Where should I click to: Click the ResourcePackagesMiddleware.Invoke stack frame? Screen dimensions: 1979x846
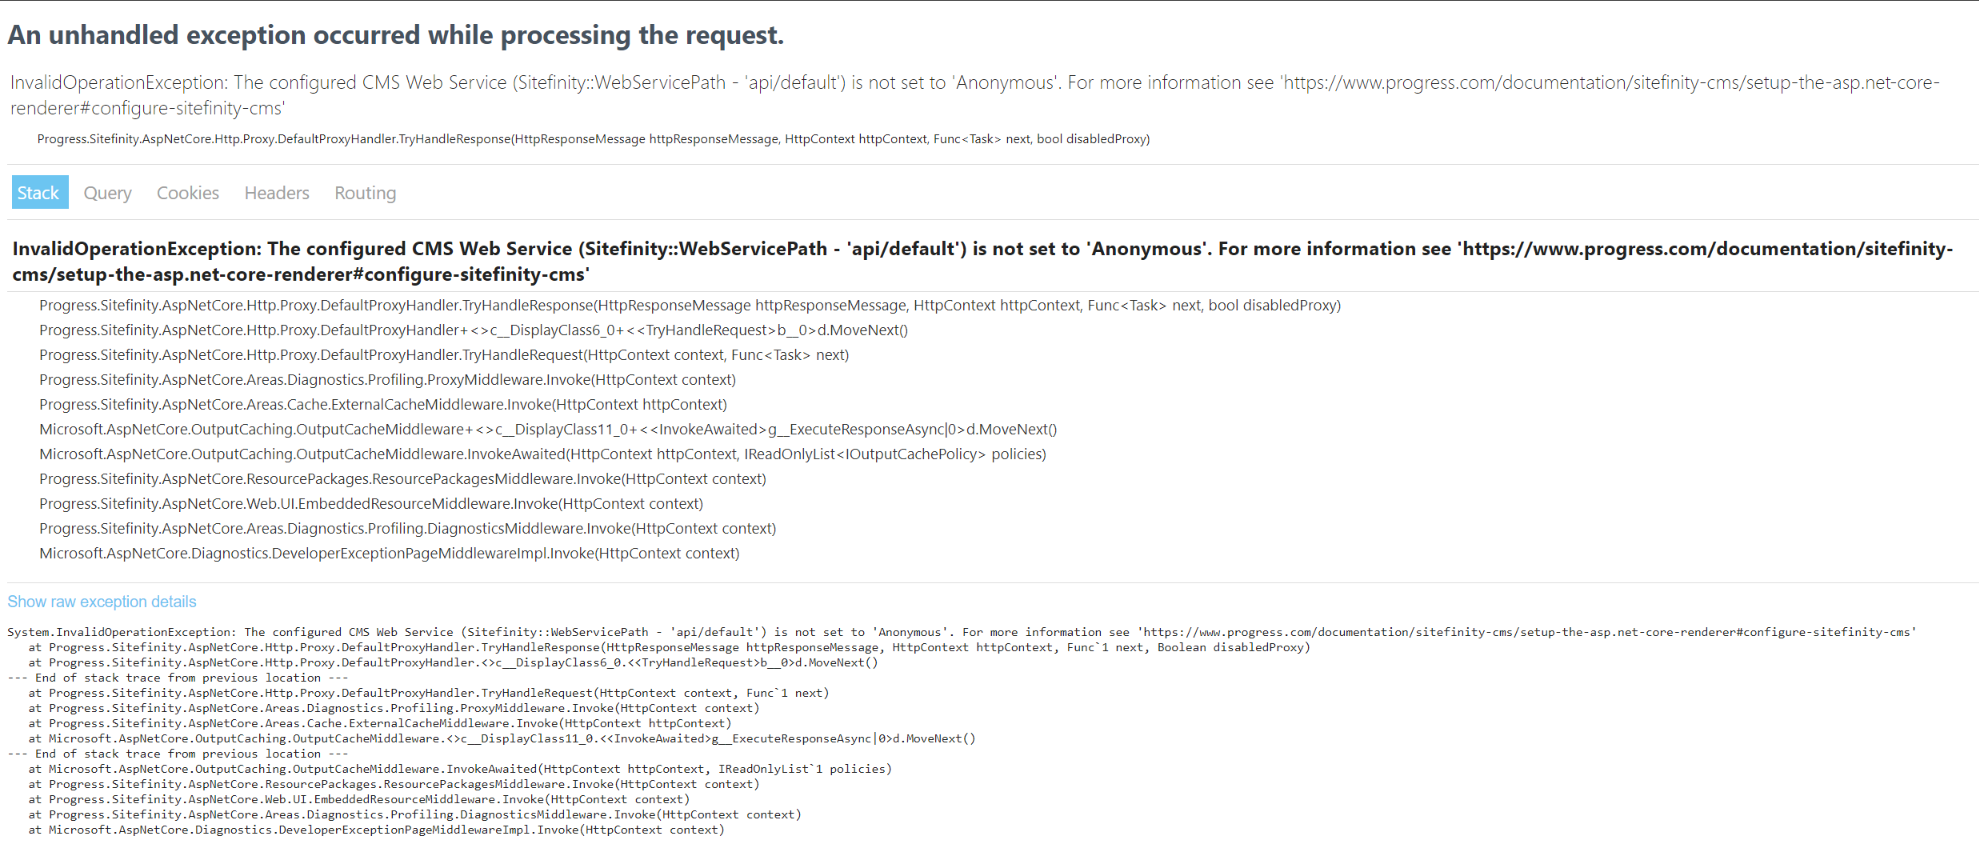coord(403,479)
